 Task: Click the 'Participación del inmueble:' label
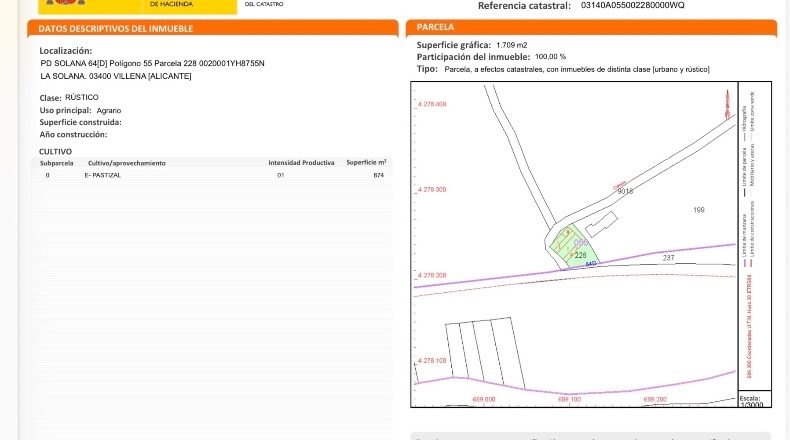(x=473, y=57)
